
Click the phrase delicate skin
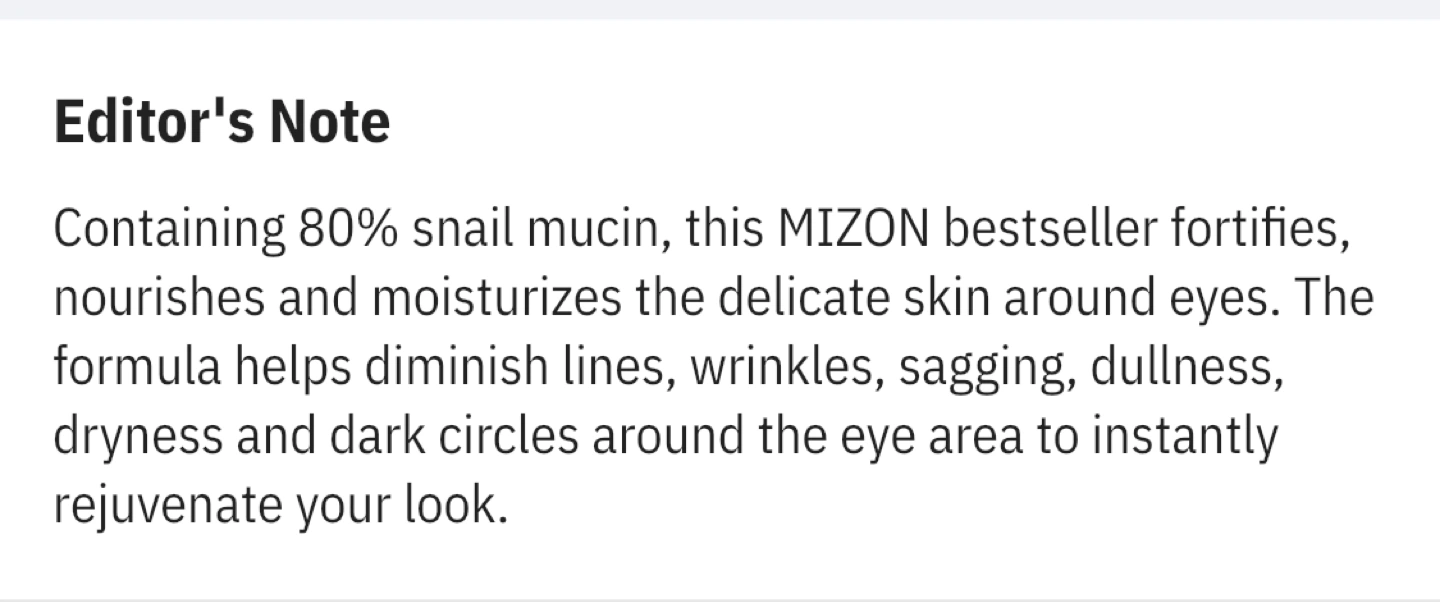(x=856, y=299)
